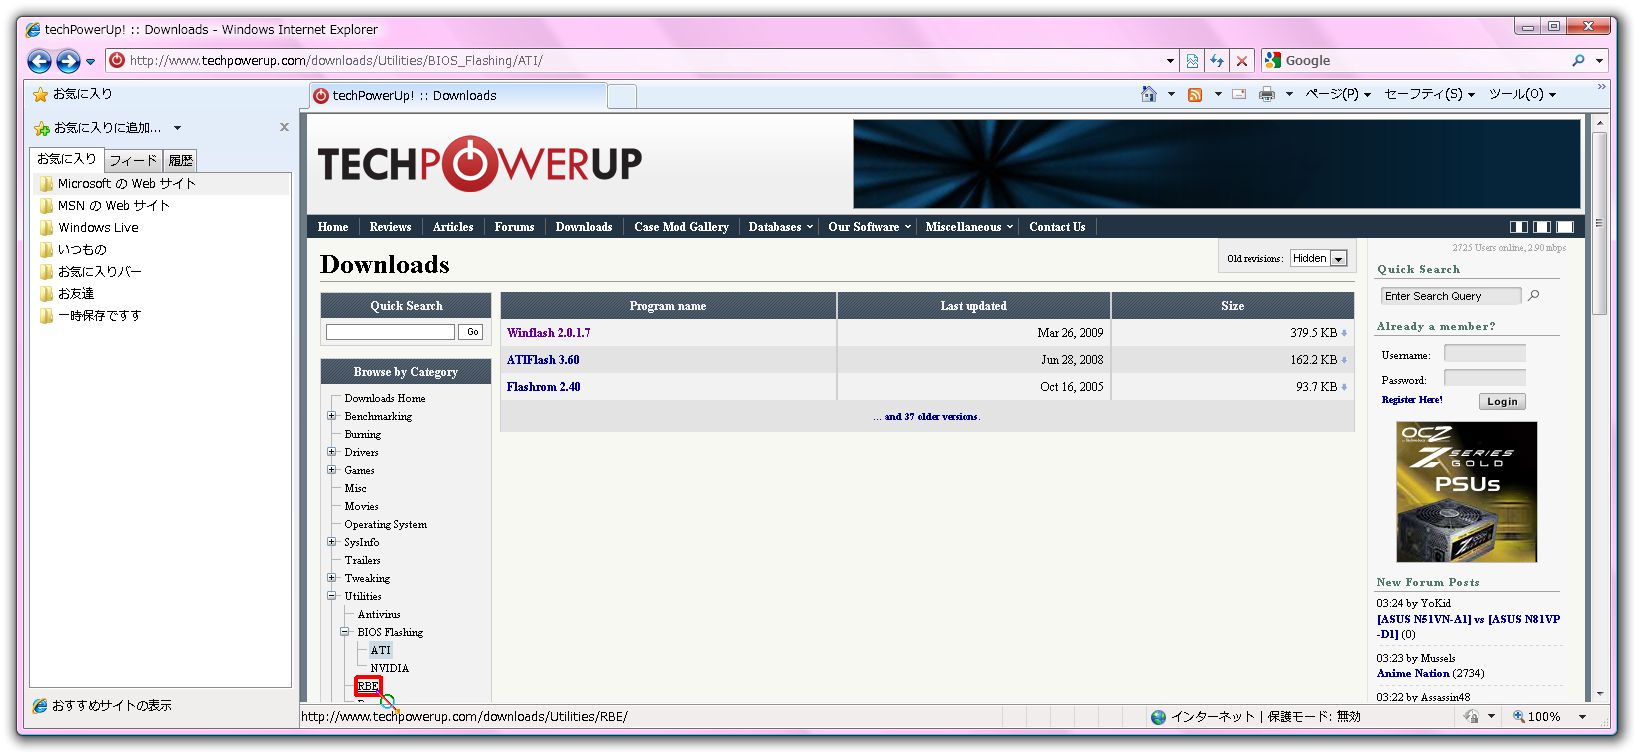Image resolution: width=1634 pixels, height=752 pixels.
Task: Go to Forums in the site navigation
Action: click(514, 227)
